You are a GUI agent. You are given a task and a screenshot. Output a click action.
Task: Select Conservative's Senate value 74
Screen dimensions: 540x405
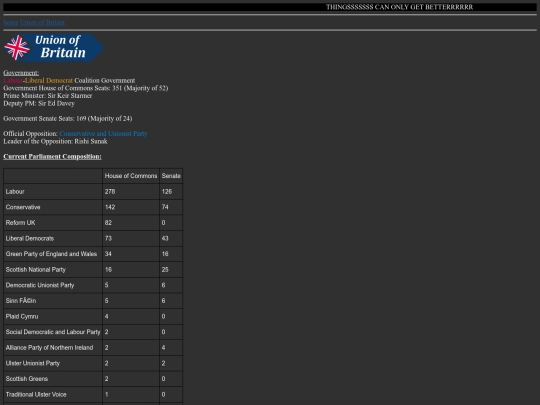click(x=165, y=207)
